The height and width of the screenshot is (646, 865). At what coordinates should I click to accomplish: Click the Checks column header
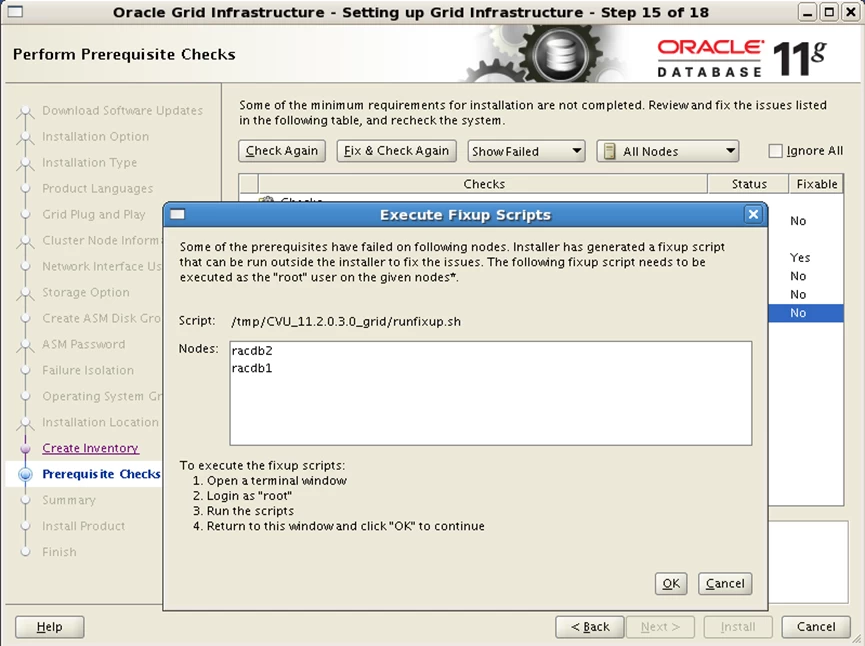tap(483, 184)
